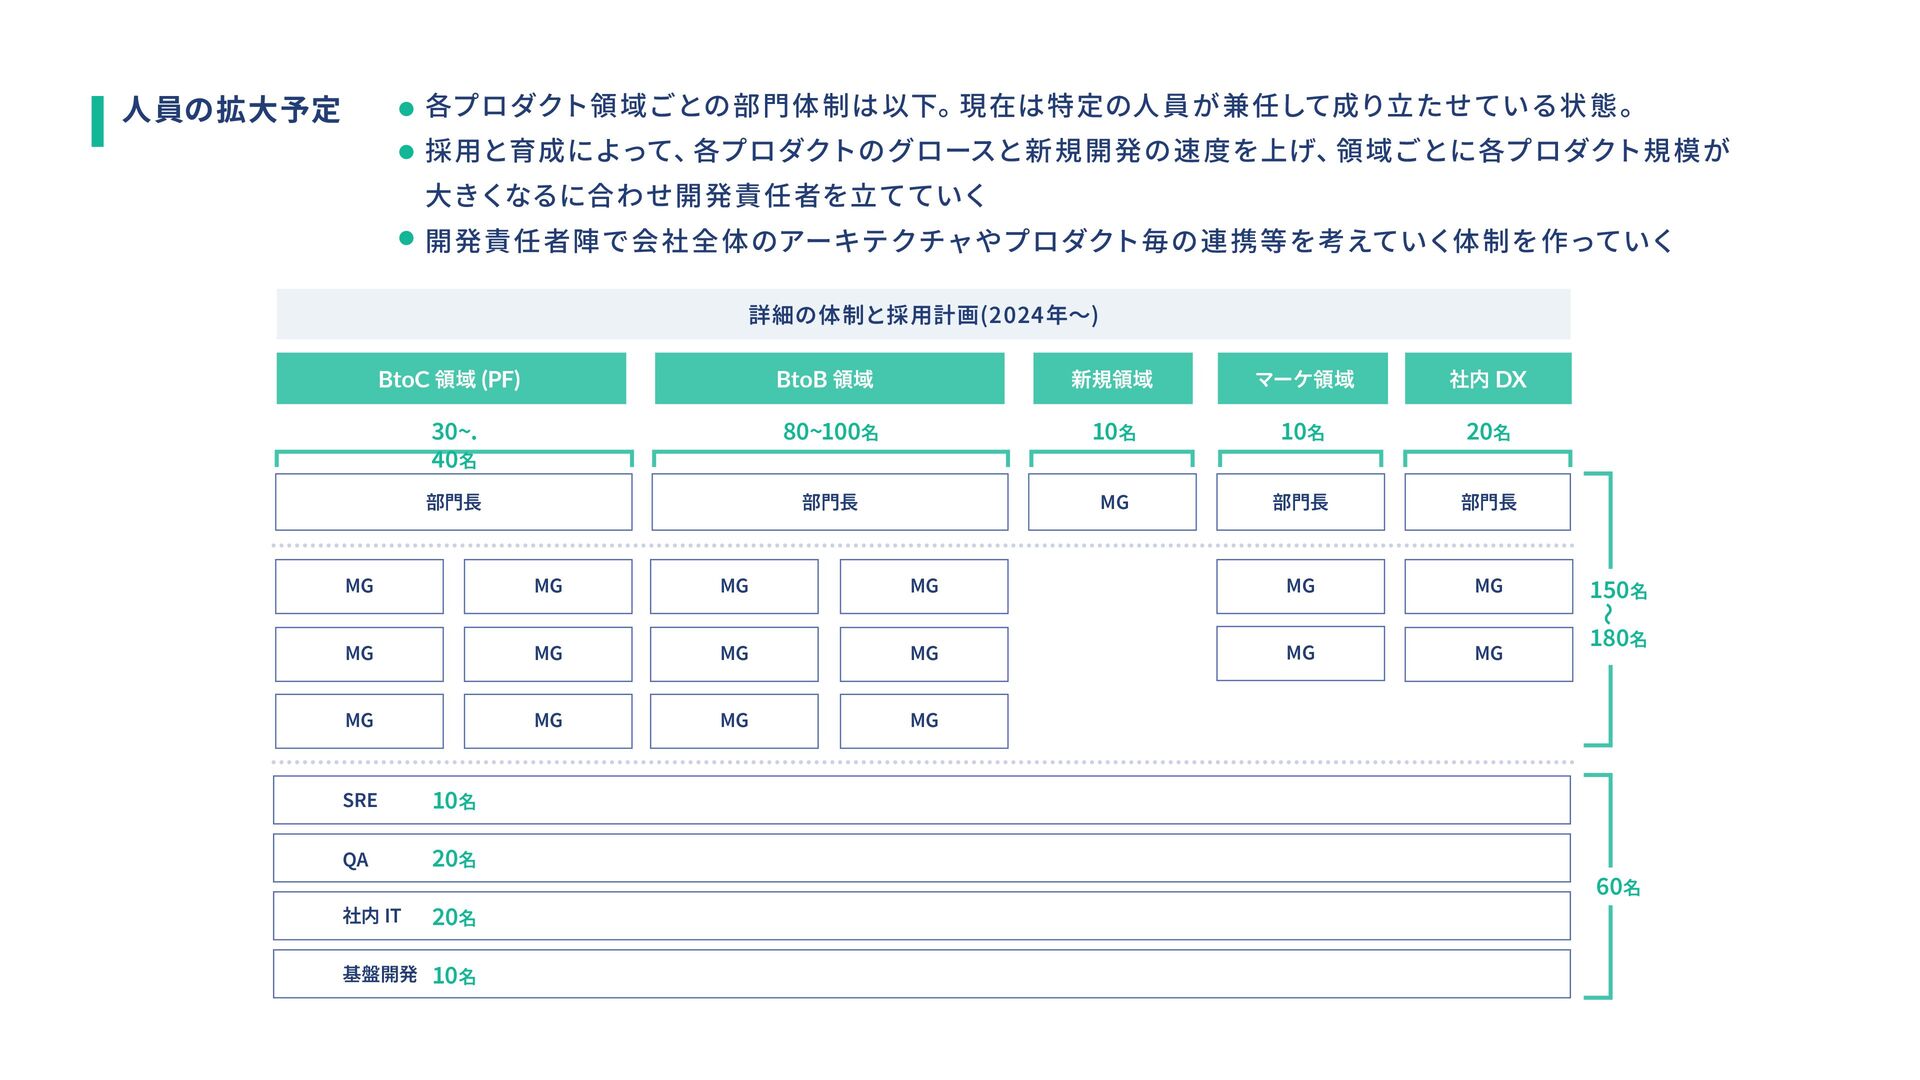Click the 新規領域 header box

click(x=1112, y=378)
